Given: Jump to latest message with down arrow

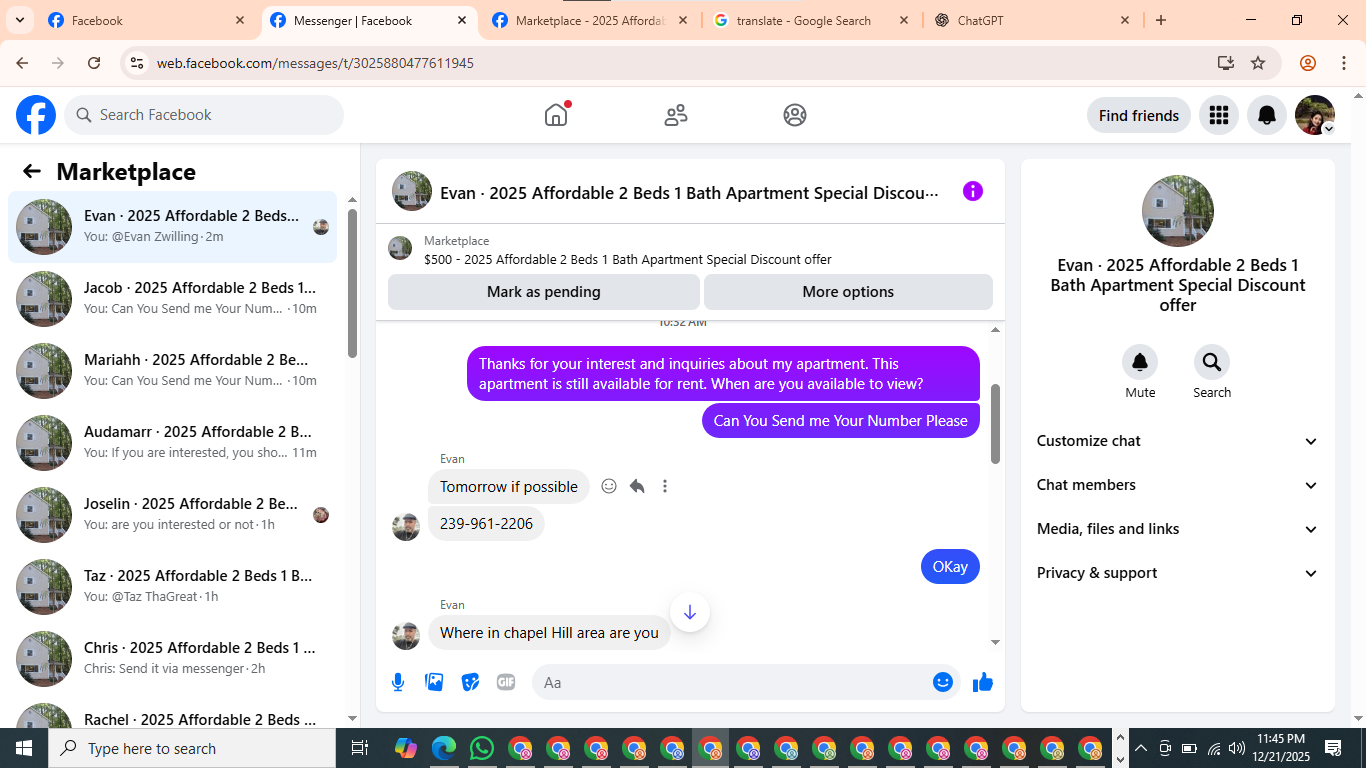Looking at the screenshot, I should coord(690,612).
